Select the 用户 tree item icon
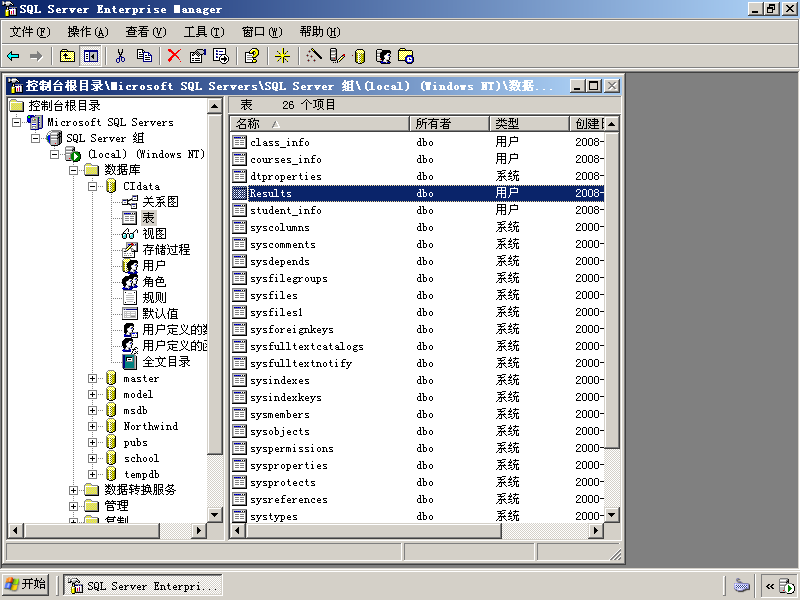 click(130, 266)
